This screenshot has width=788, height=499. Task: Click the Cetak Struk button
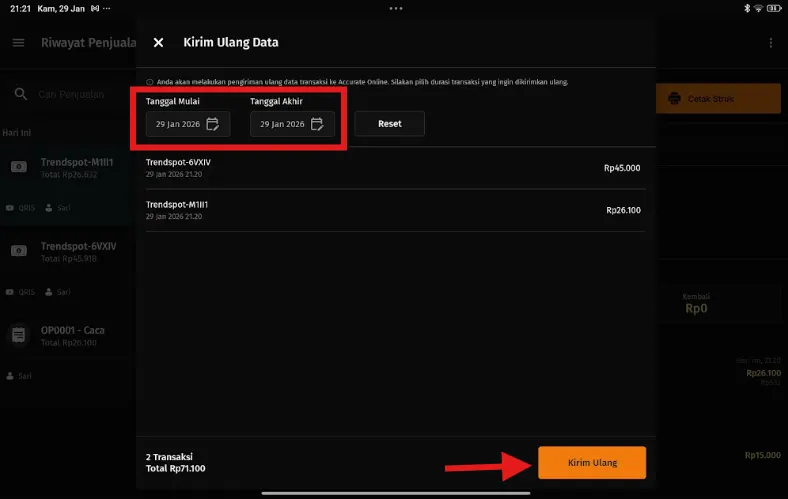[718, 98]
